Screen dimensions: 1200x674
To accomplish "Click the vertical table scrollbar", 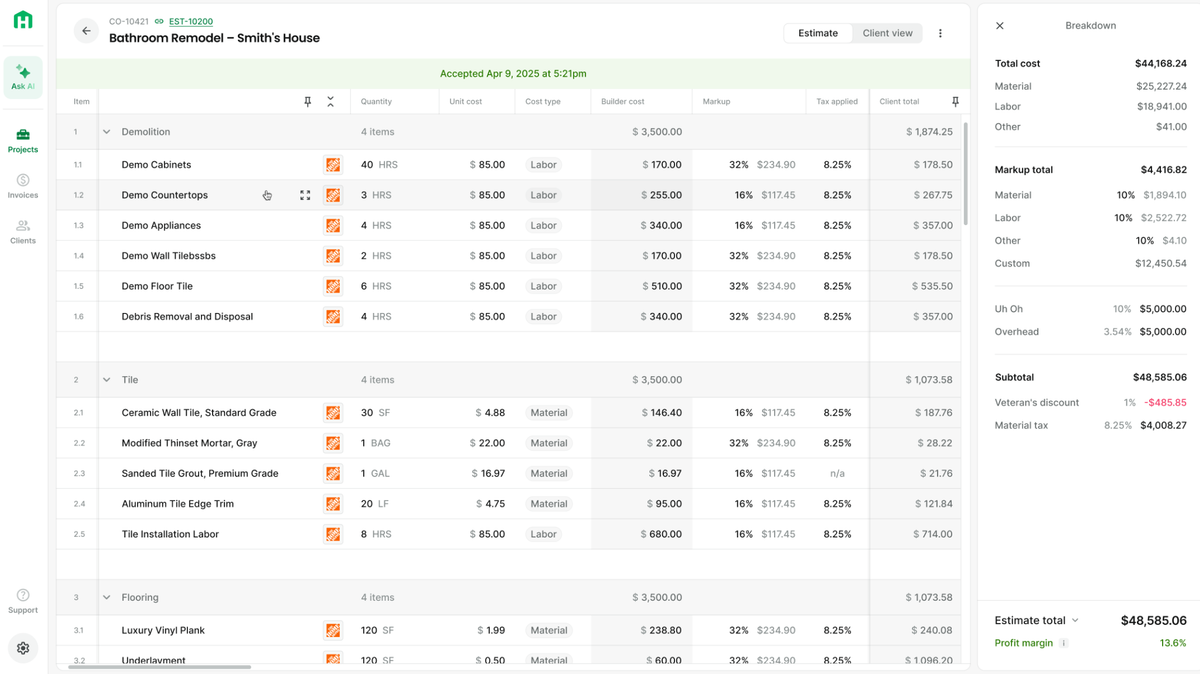I will tap(966, 173).
